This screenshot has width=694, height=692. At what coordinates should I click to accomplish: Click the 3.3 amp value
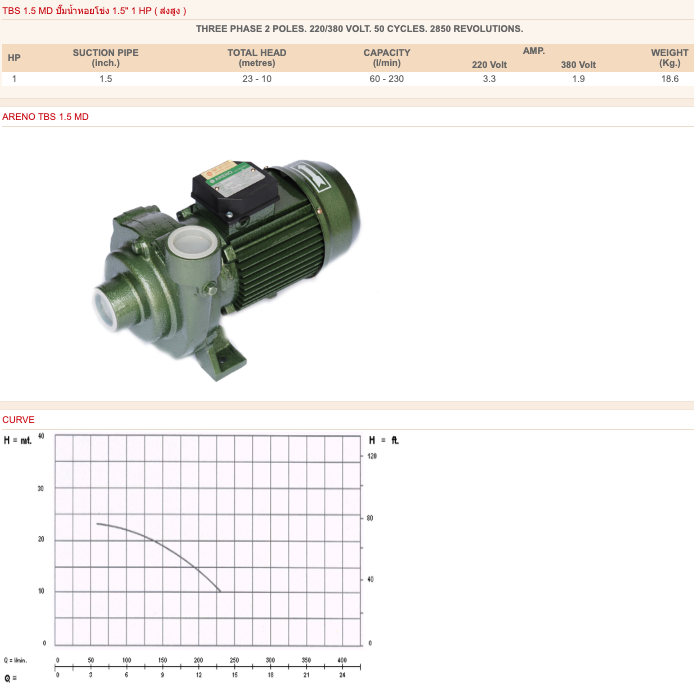point(489,79)
